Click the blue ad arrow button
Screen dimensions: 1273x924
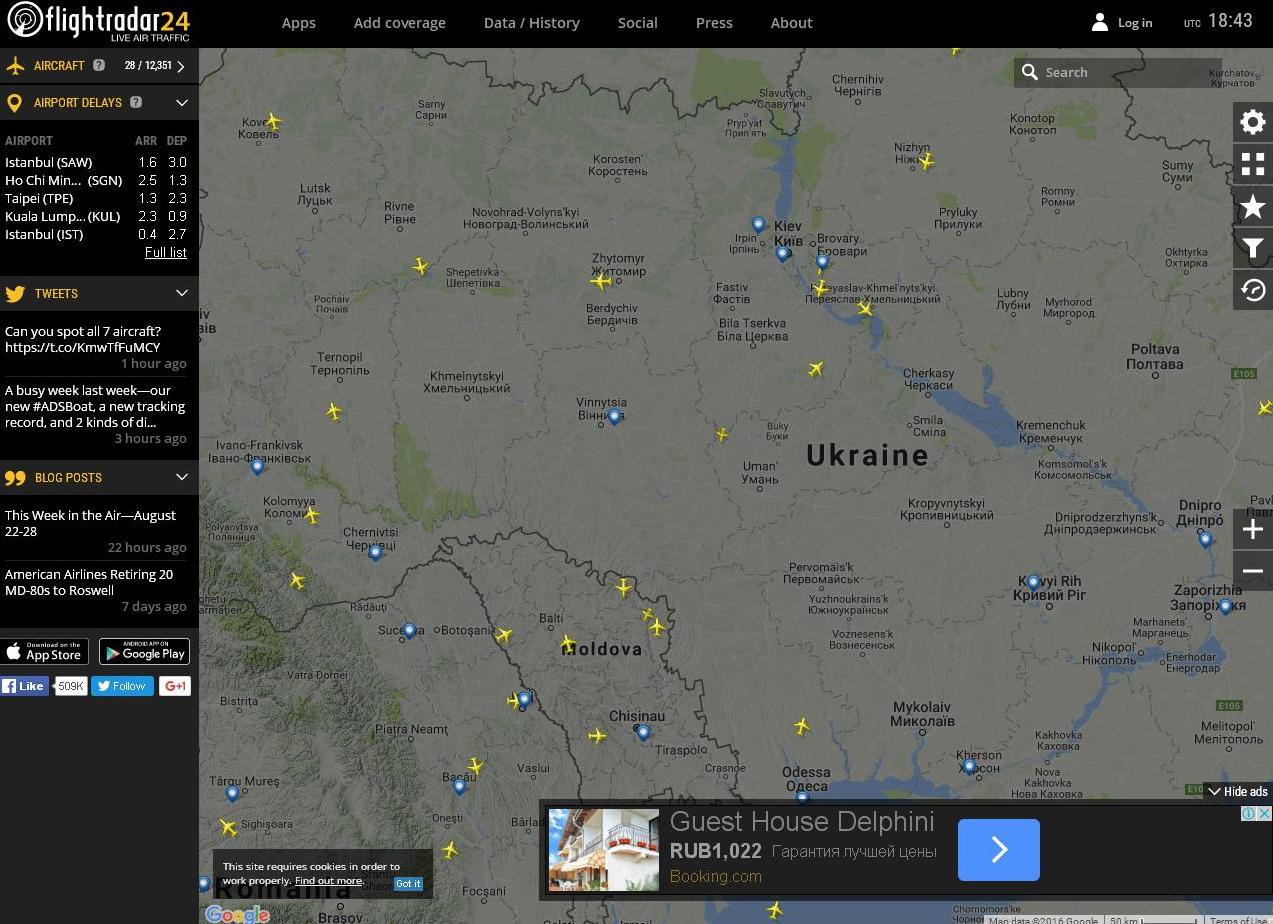point(998,850)
